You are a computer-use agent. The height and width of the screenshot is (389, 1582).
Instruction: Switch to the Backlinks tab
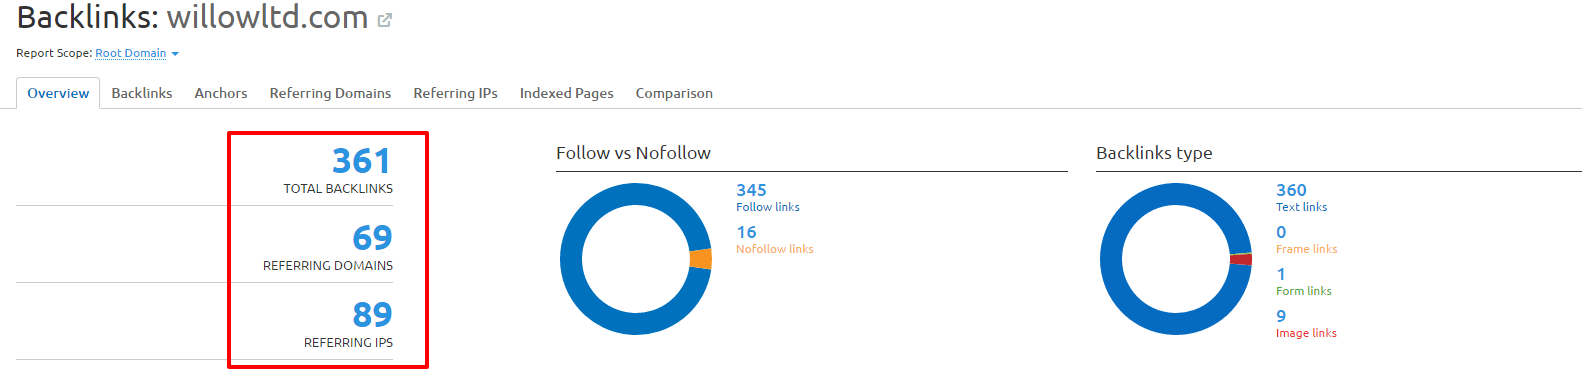pyautogui.click(x=142, y=93)
